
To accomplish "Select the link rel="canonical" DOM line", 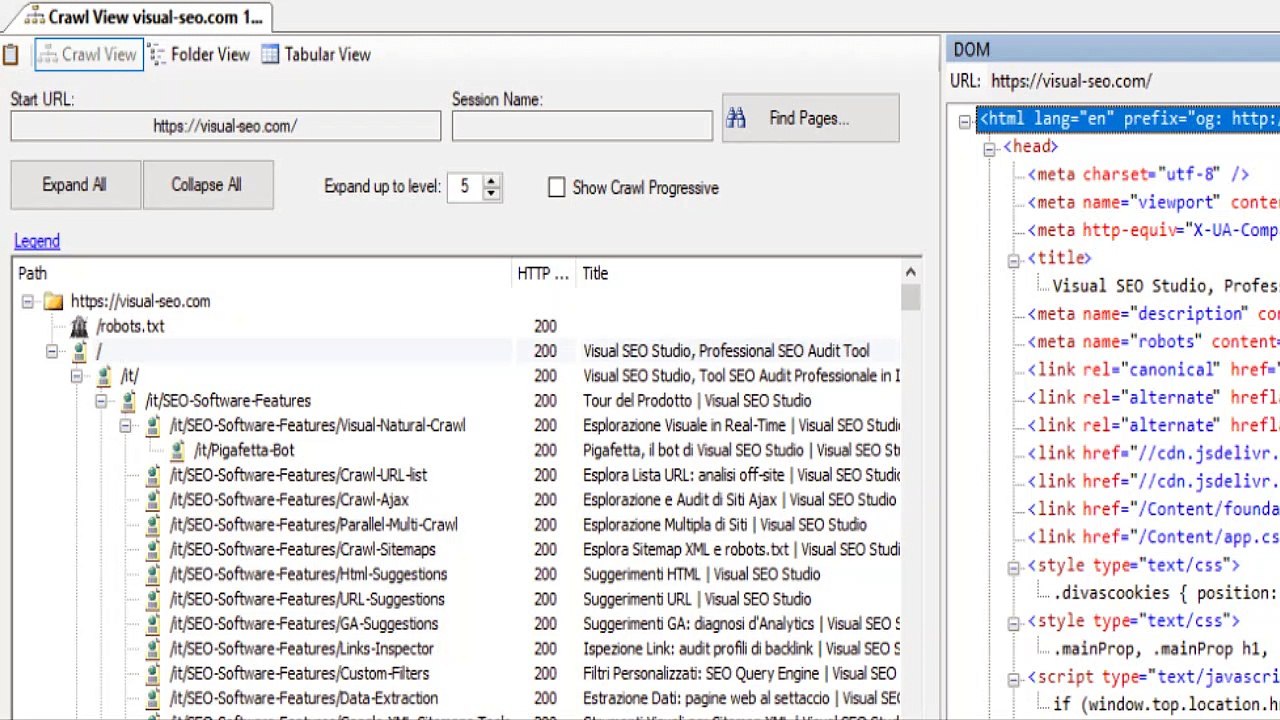I will (1153, 370).
